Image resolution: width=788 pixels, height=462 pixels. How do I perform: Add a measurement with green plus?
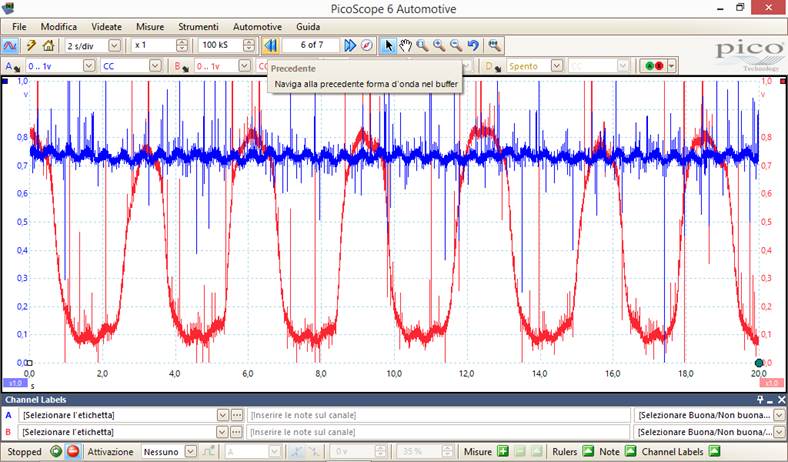(503, 451)
